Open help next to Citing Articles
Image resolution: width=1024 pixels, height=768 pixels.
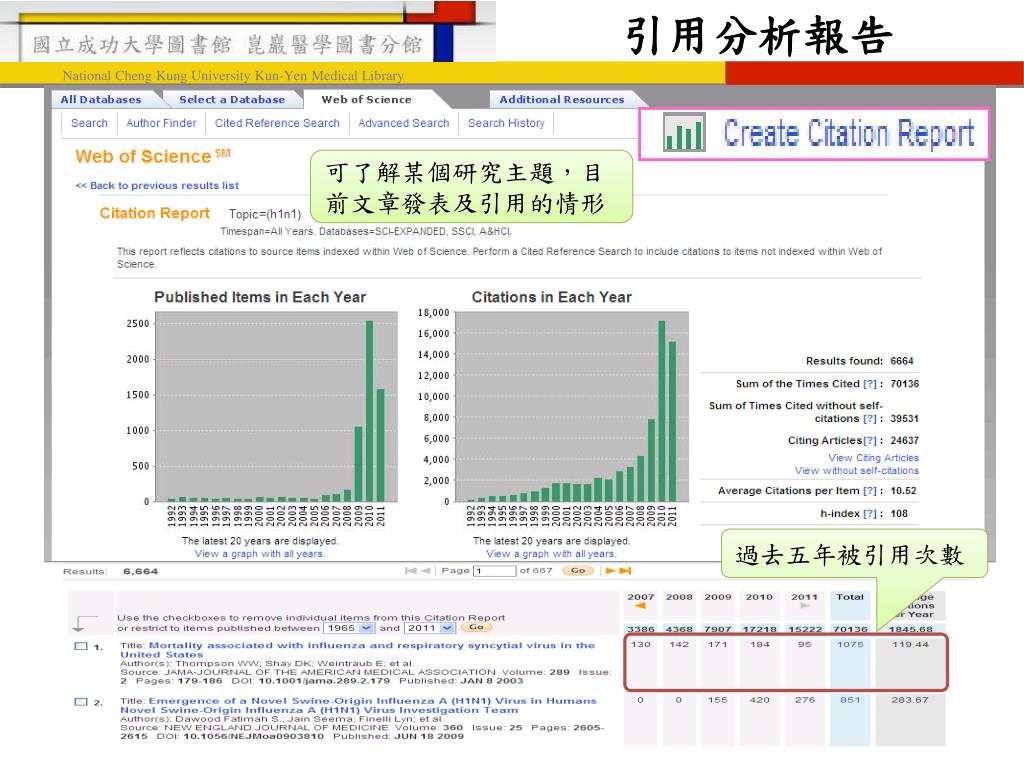[870, 441]
